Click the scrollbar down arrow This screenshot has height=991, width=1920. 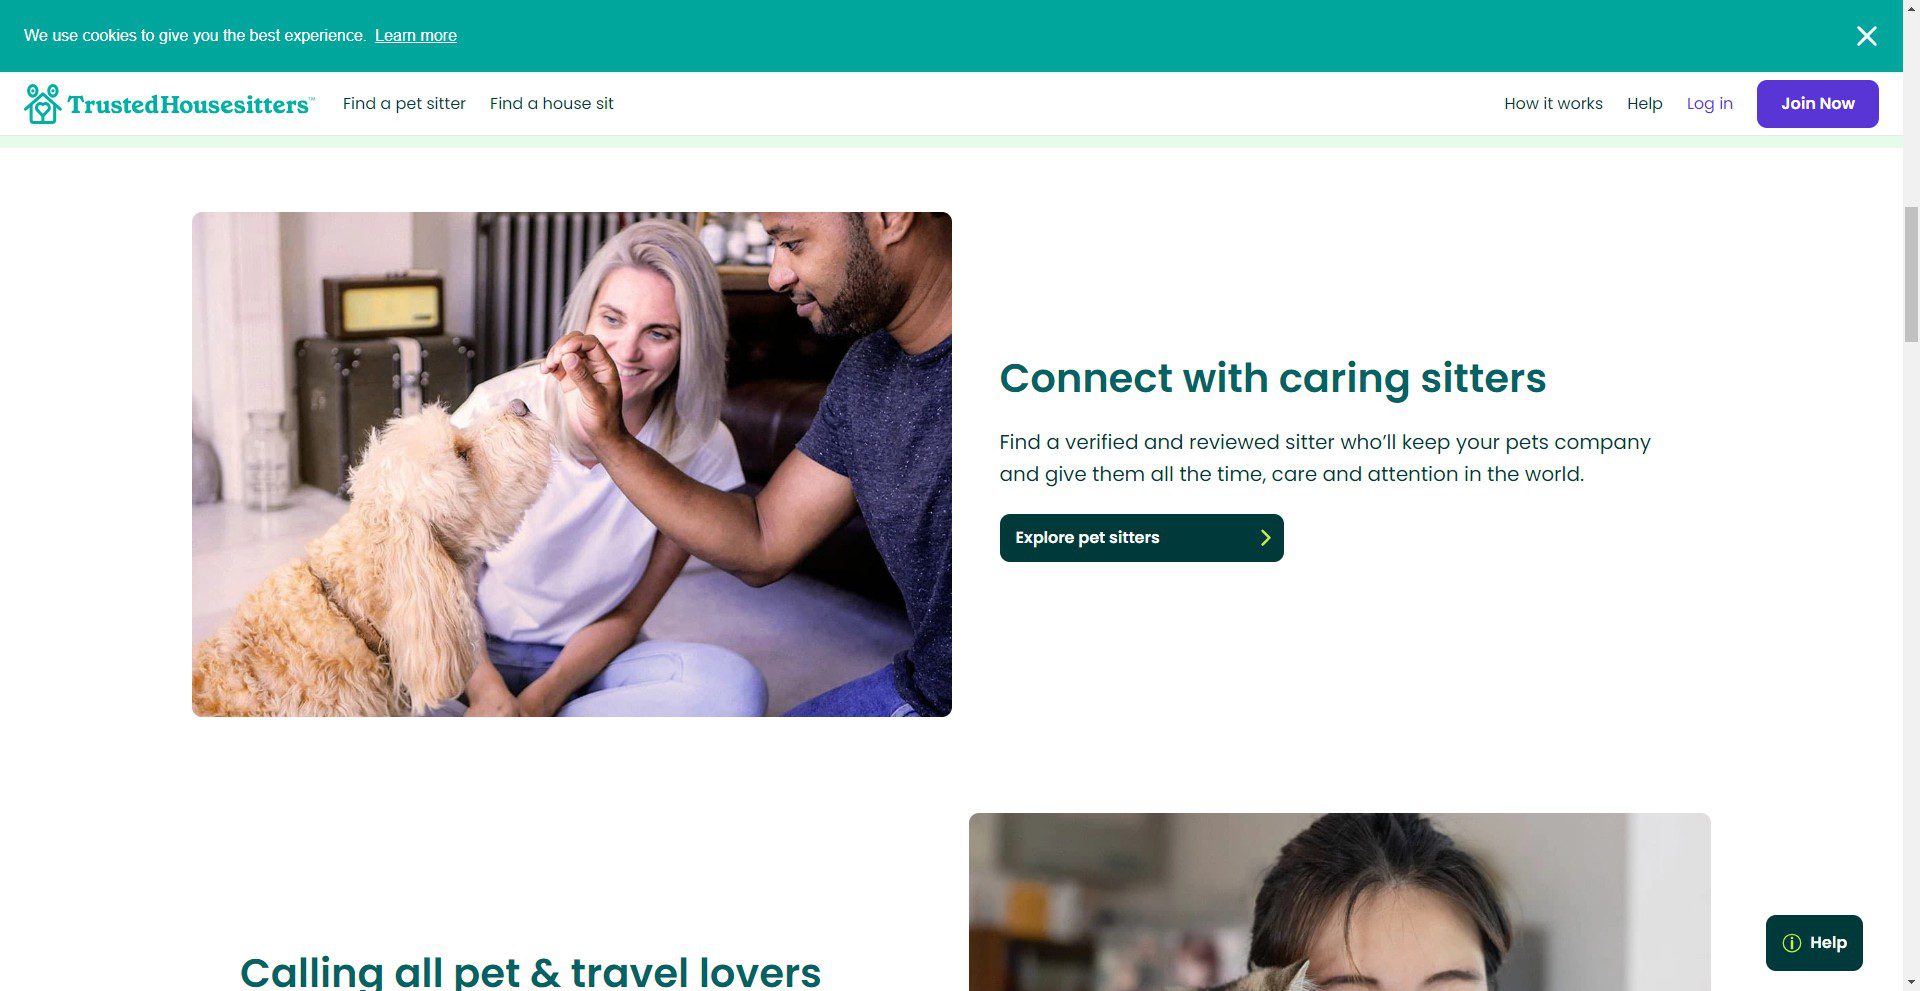pyautogui.click(x=1911, y=983)
